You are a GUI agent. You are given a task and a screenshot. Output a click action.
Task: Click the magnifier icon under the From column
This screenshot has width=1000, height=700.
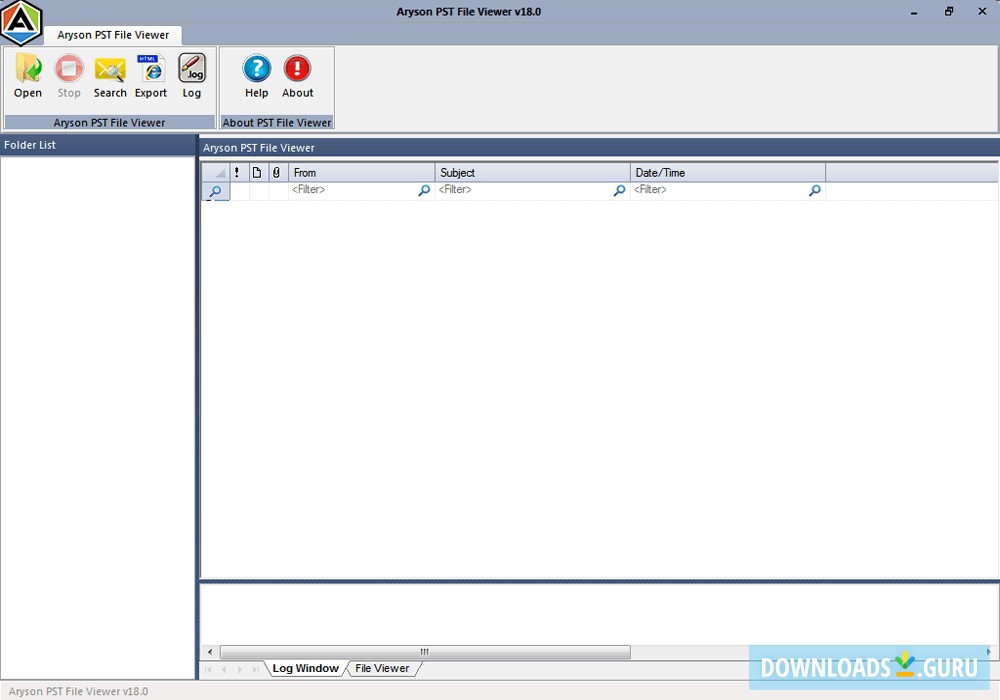[424, 190]
